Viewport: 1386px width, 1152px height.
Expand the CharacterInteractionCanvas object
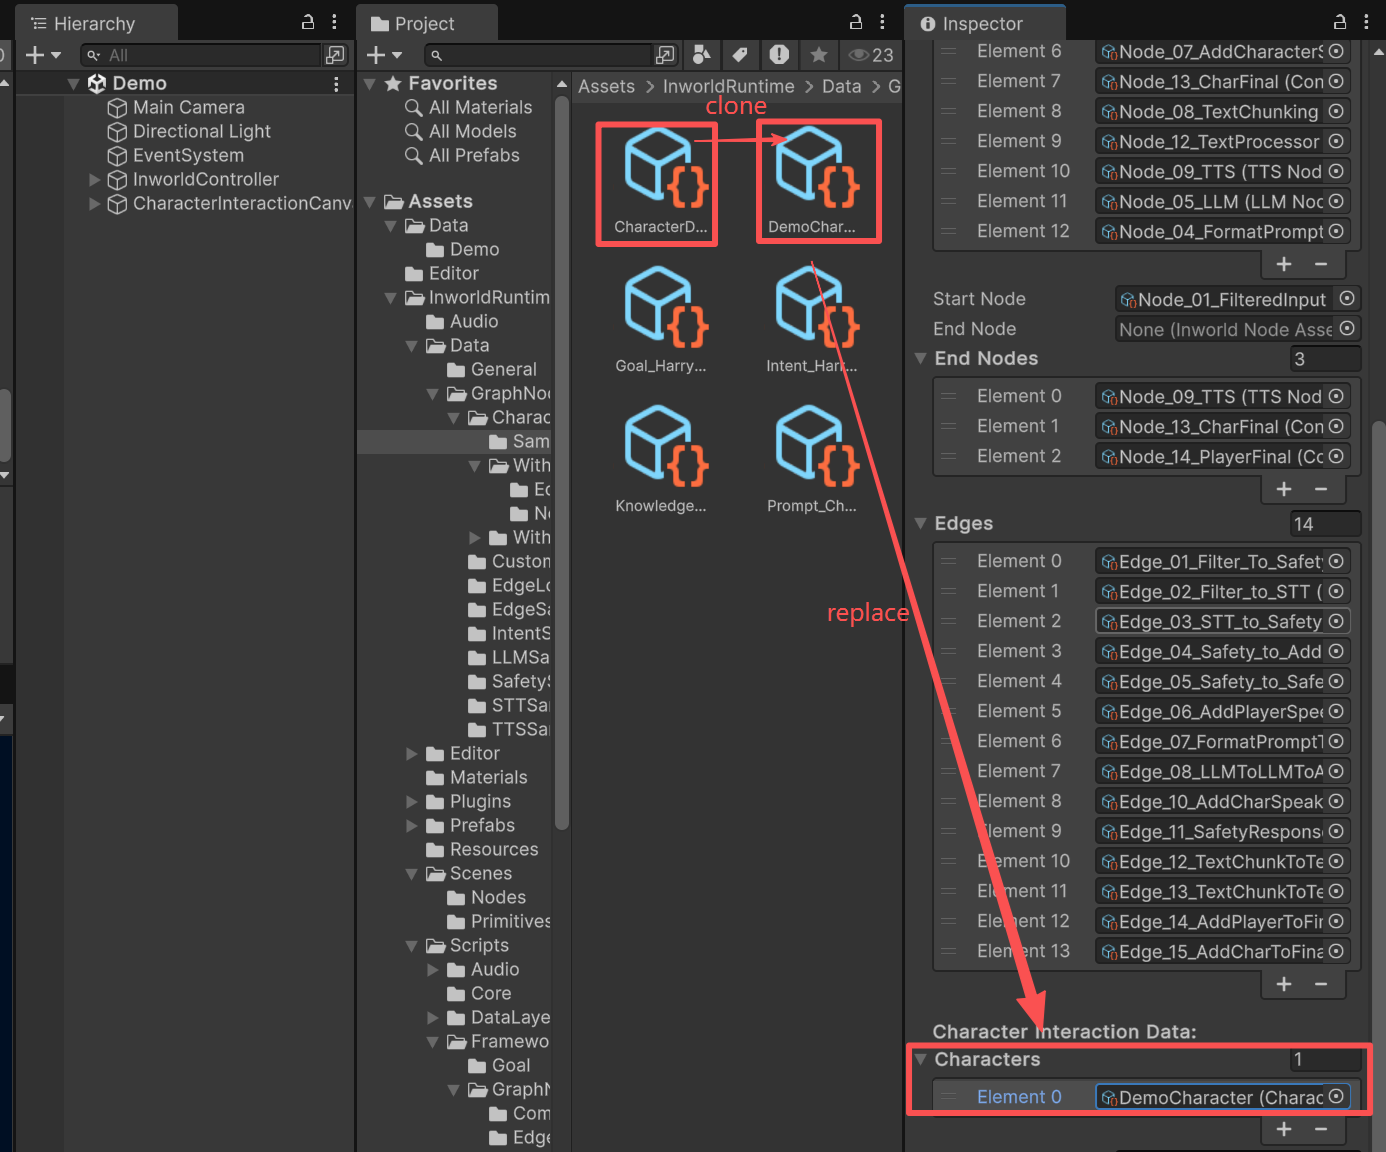click(x=95, y=204)
